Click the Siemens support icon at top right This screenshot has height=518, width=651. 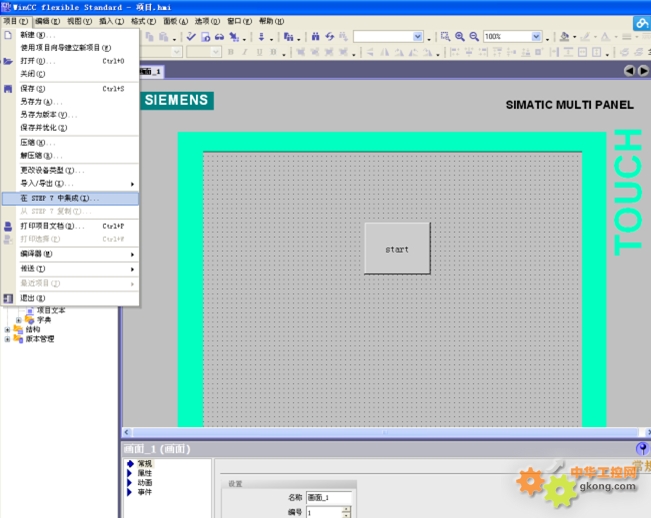point(641,23)
